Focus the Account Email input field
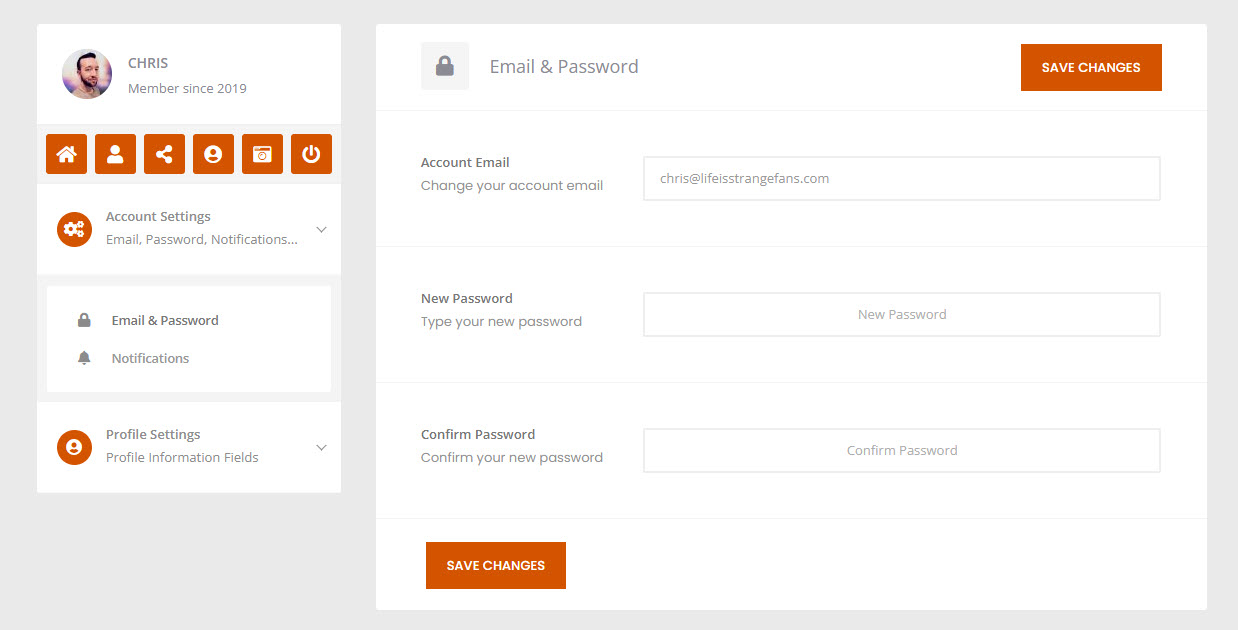This screenshot has height=630, width=1238. pos(902,178)
